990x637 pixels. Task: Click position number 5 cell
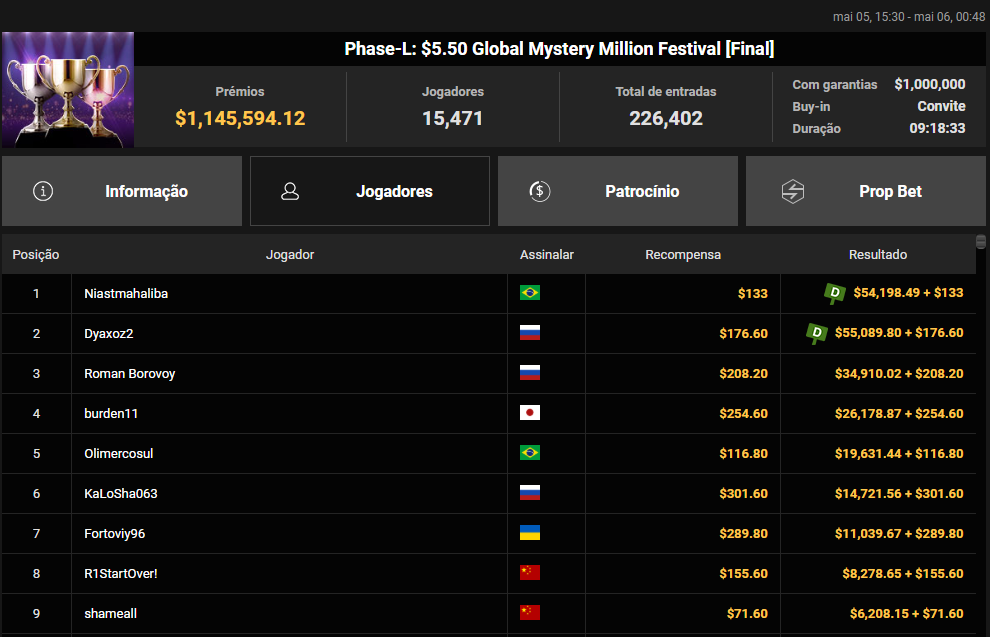point(37,453)
